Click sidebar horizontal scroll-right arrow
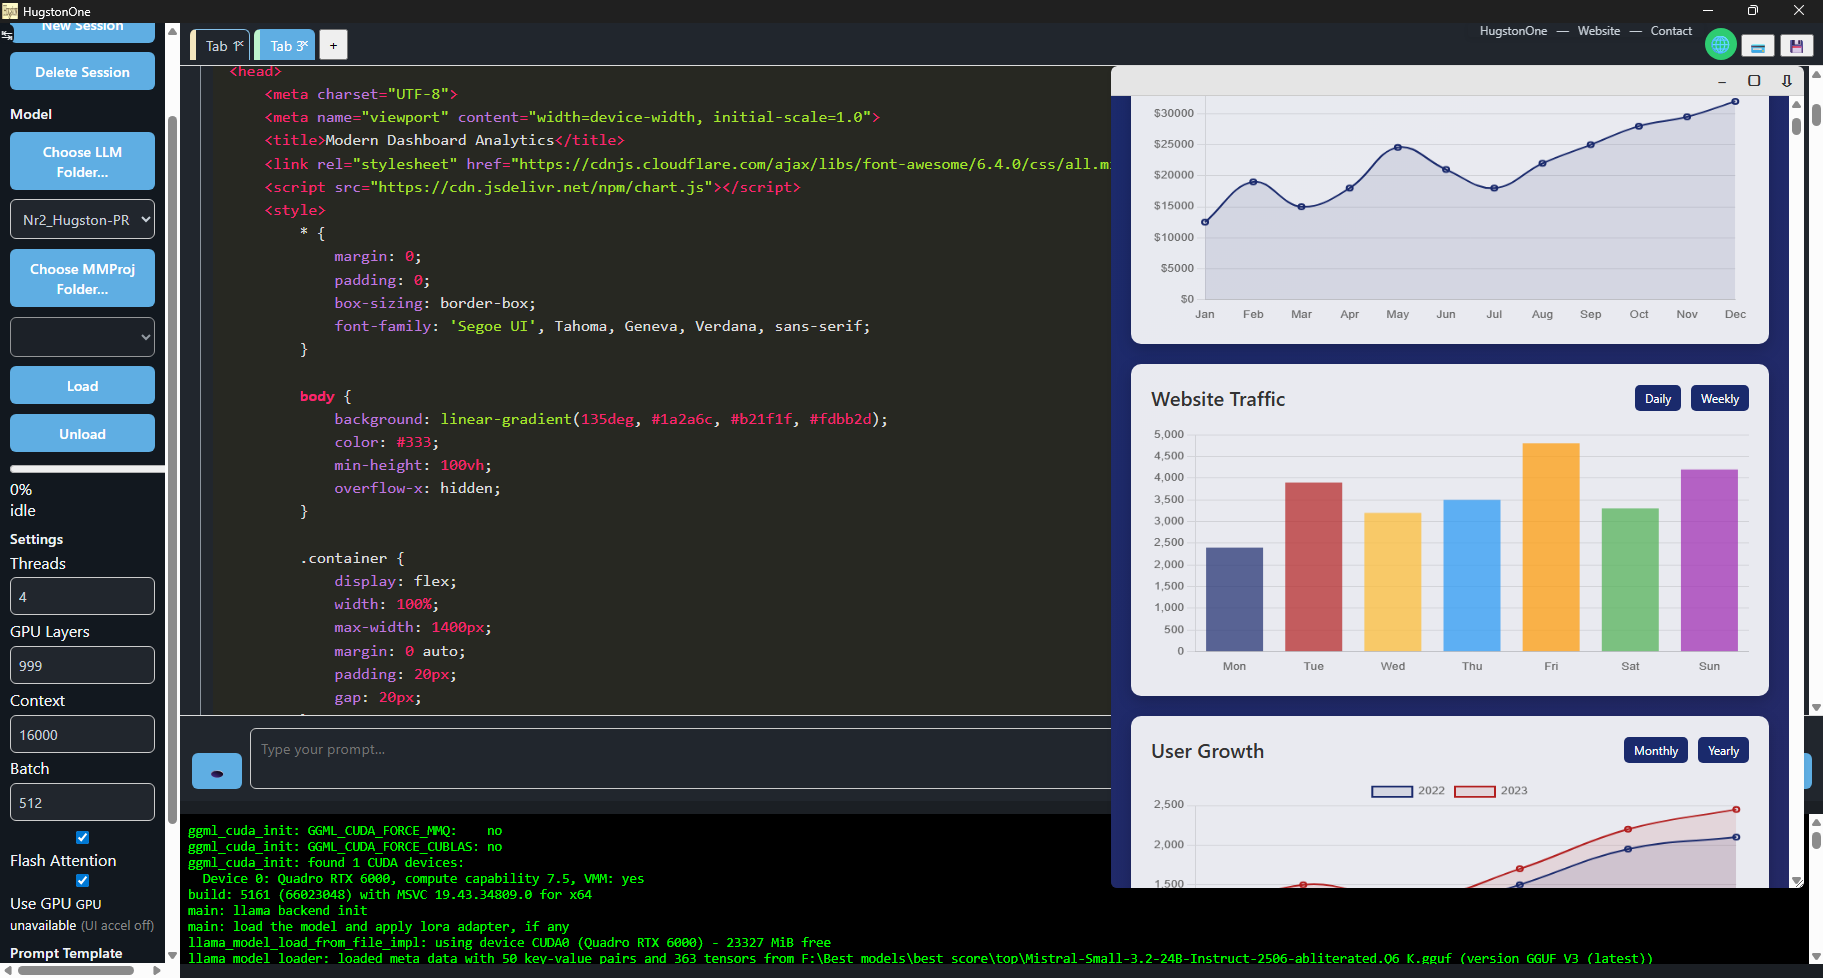1823x978 pixels. click(157, 970)
